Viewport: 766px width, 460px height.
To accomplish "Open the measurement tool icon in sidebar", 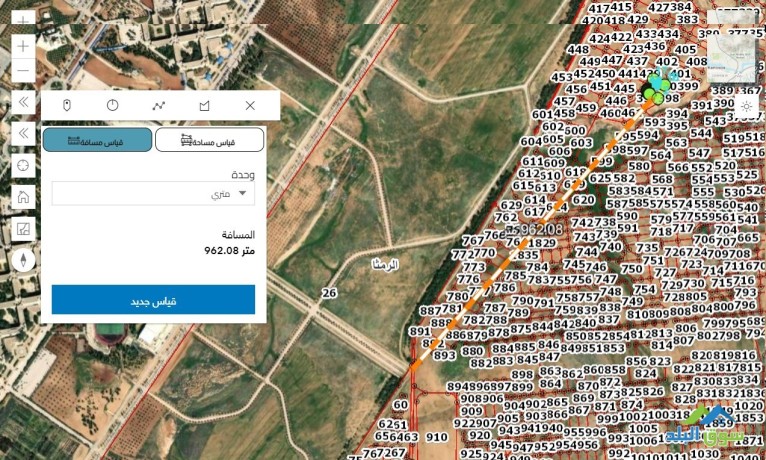I will [x=23, y=229].
